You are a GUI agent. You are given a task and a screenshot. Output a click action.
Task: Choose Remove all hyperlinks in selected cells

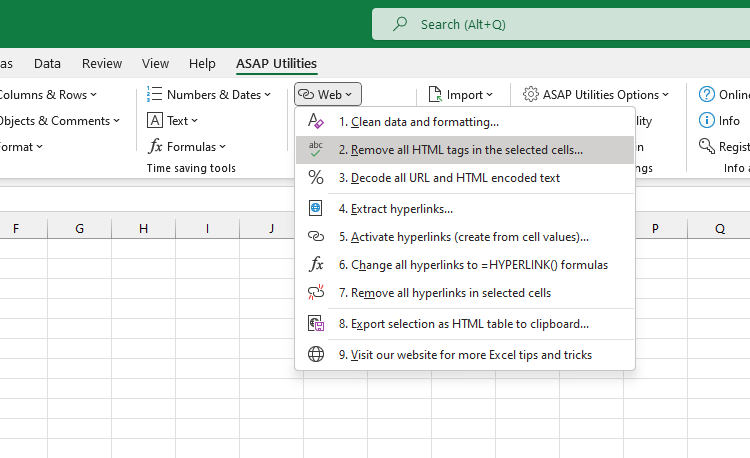click(x=465, y=293)
